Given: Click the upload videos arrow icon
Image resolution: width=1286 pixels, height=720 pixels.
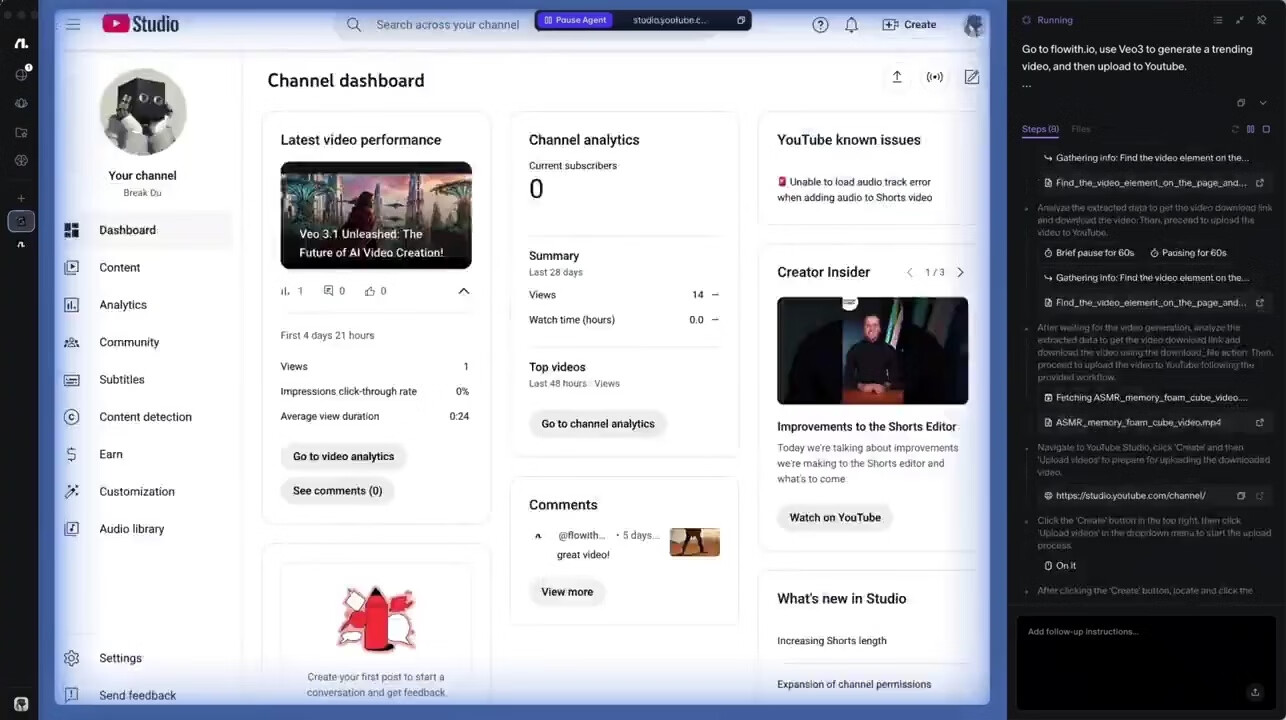Looking at the screenshot, I should click(x=897, y=77).
